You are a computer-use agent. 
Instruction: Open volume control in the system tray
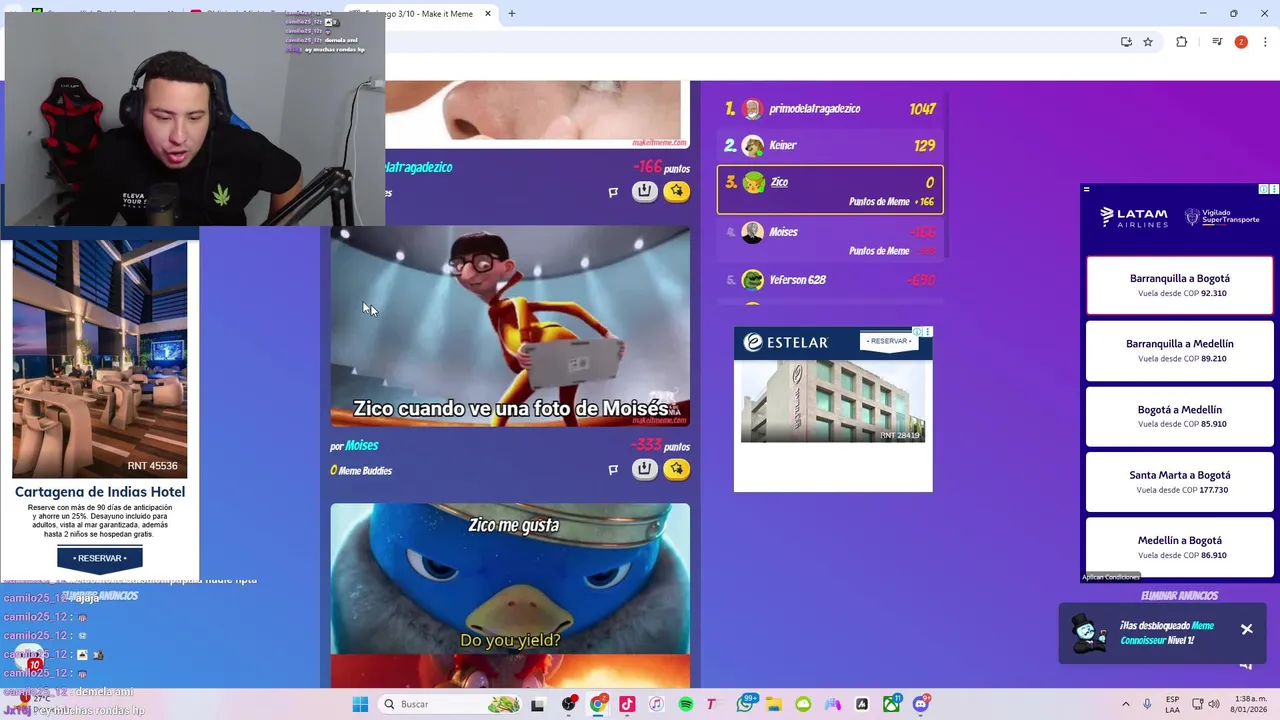(1216, 704)
